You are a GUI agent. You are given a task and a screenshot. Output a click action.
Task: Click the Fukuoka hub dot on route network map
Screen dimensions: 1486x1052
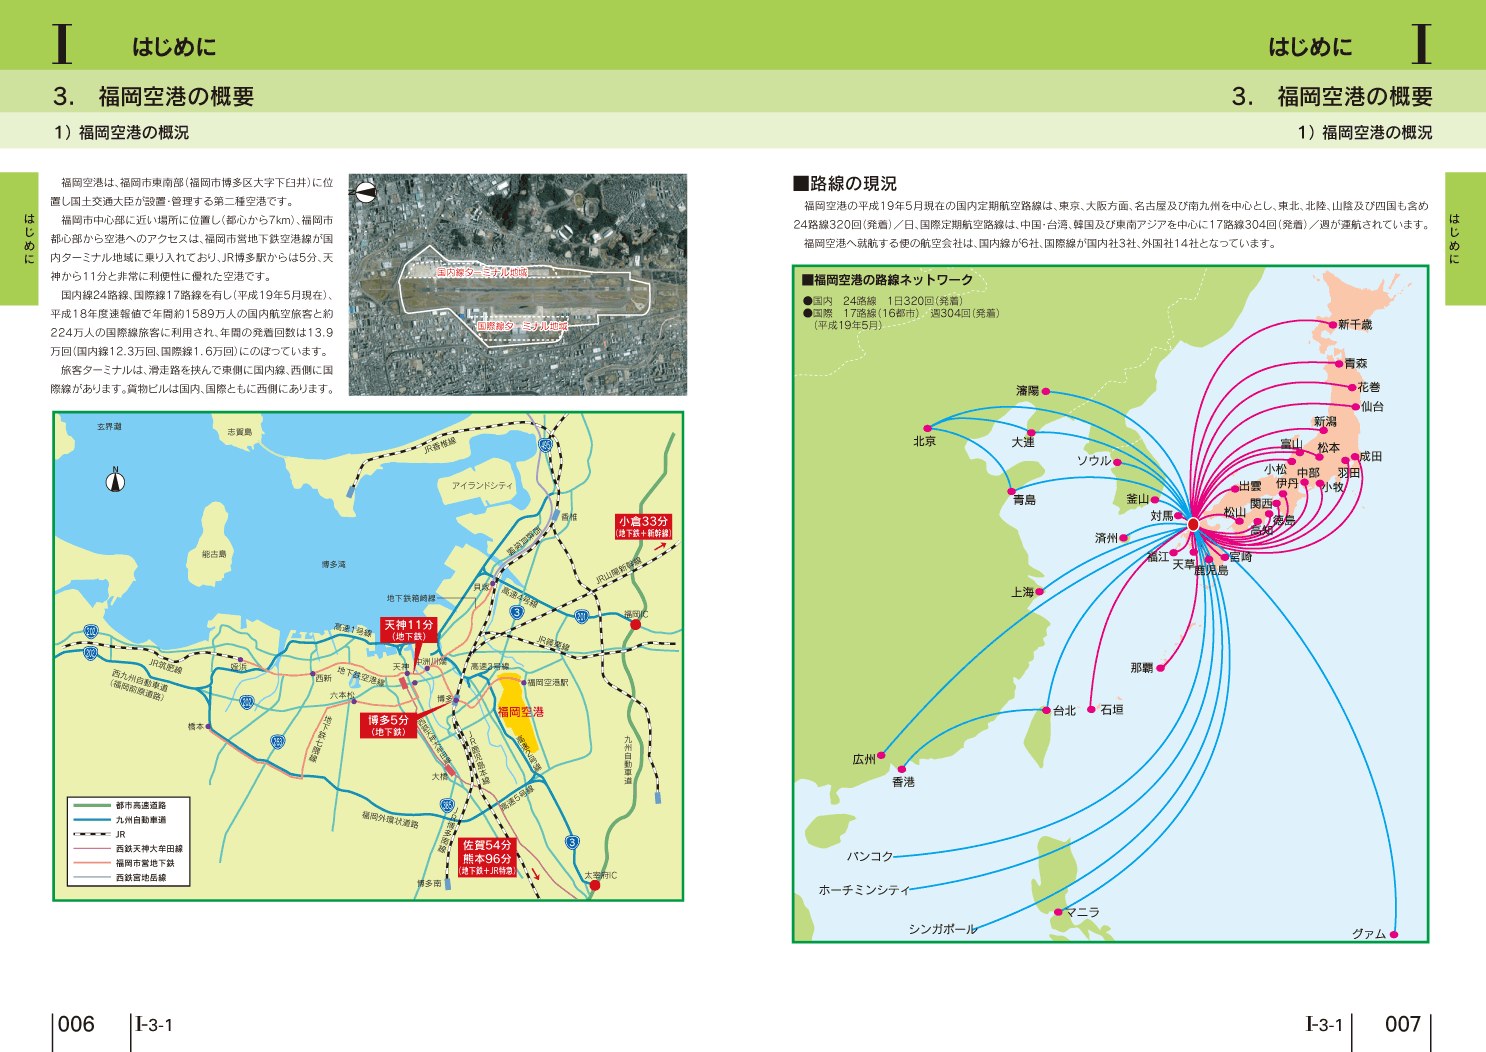(1193, 524)
